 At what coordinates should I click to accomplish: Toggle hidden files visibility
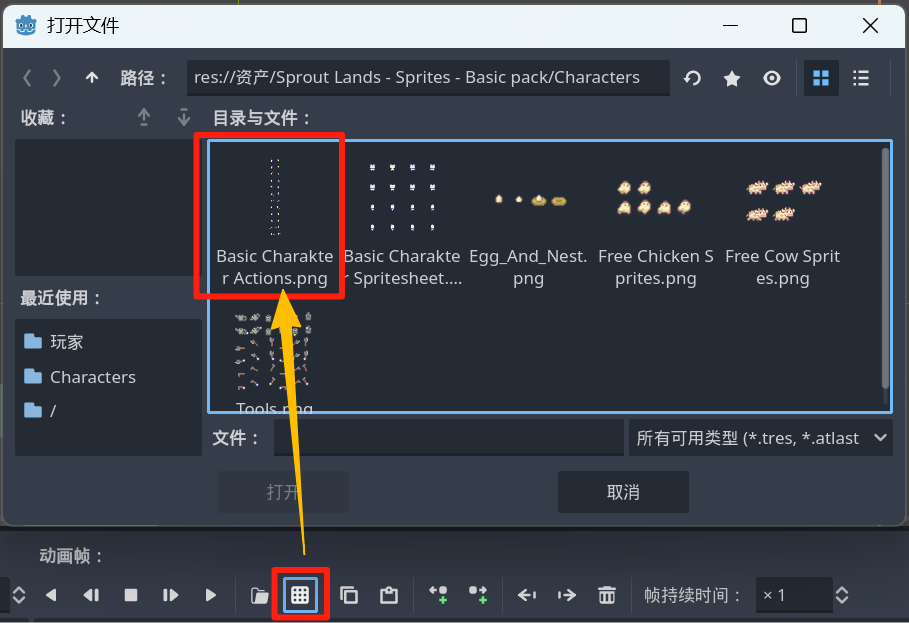point(772,78)
